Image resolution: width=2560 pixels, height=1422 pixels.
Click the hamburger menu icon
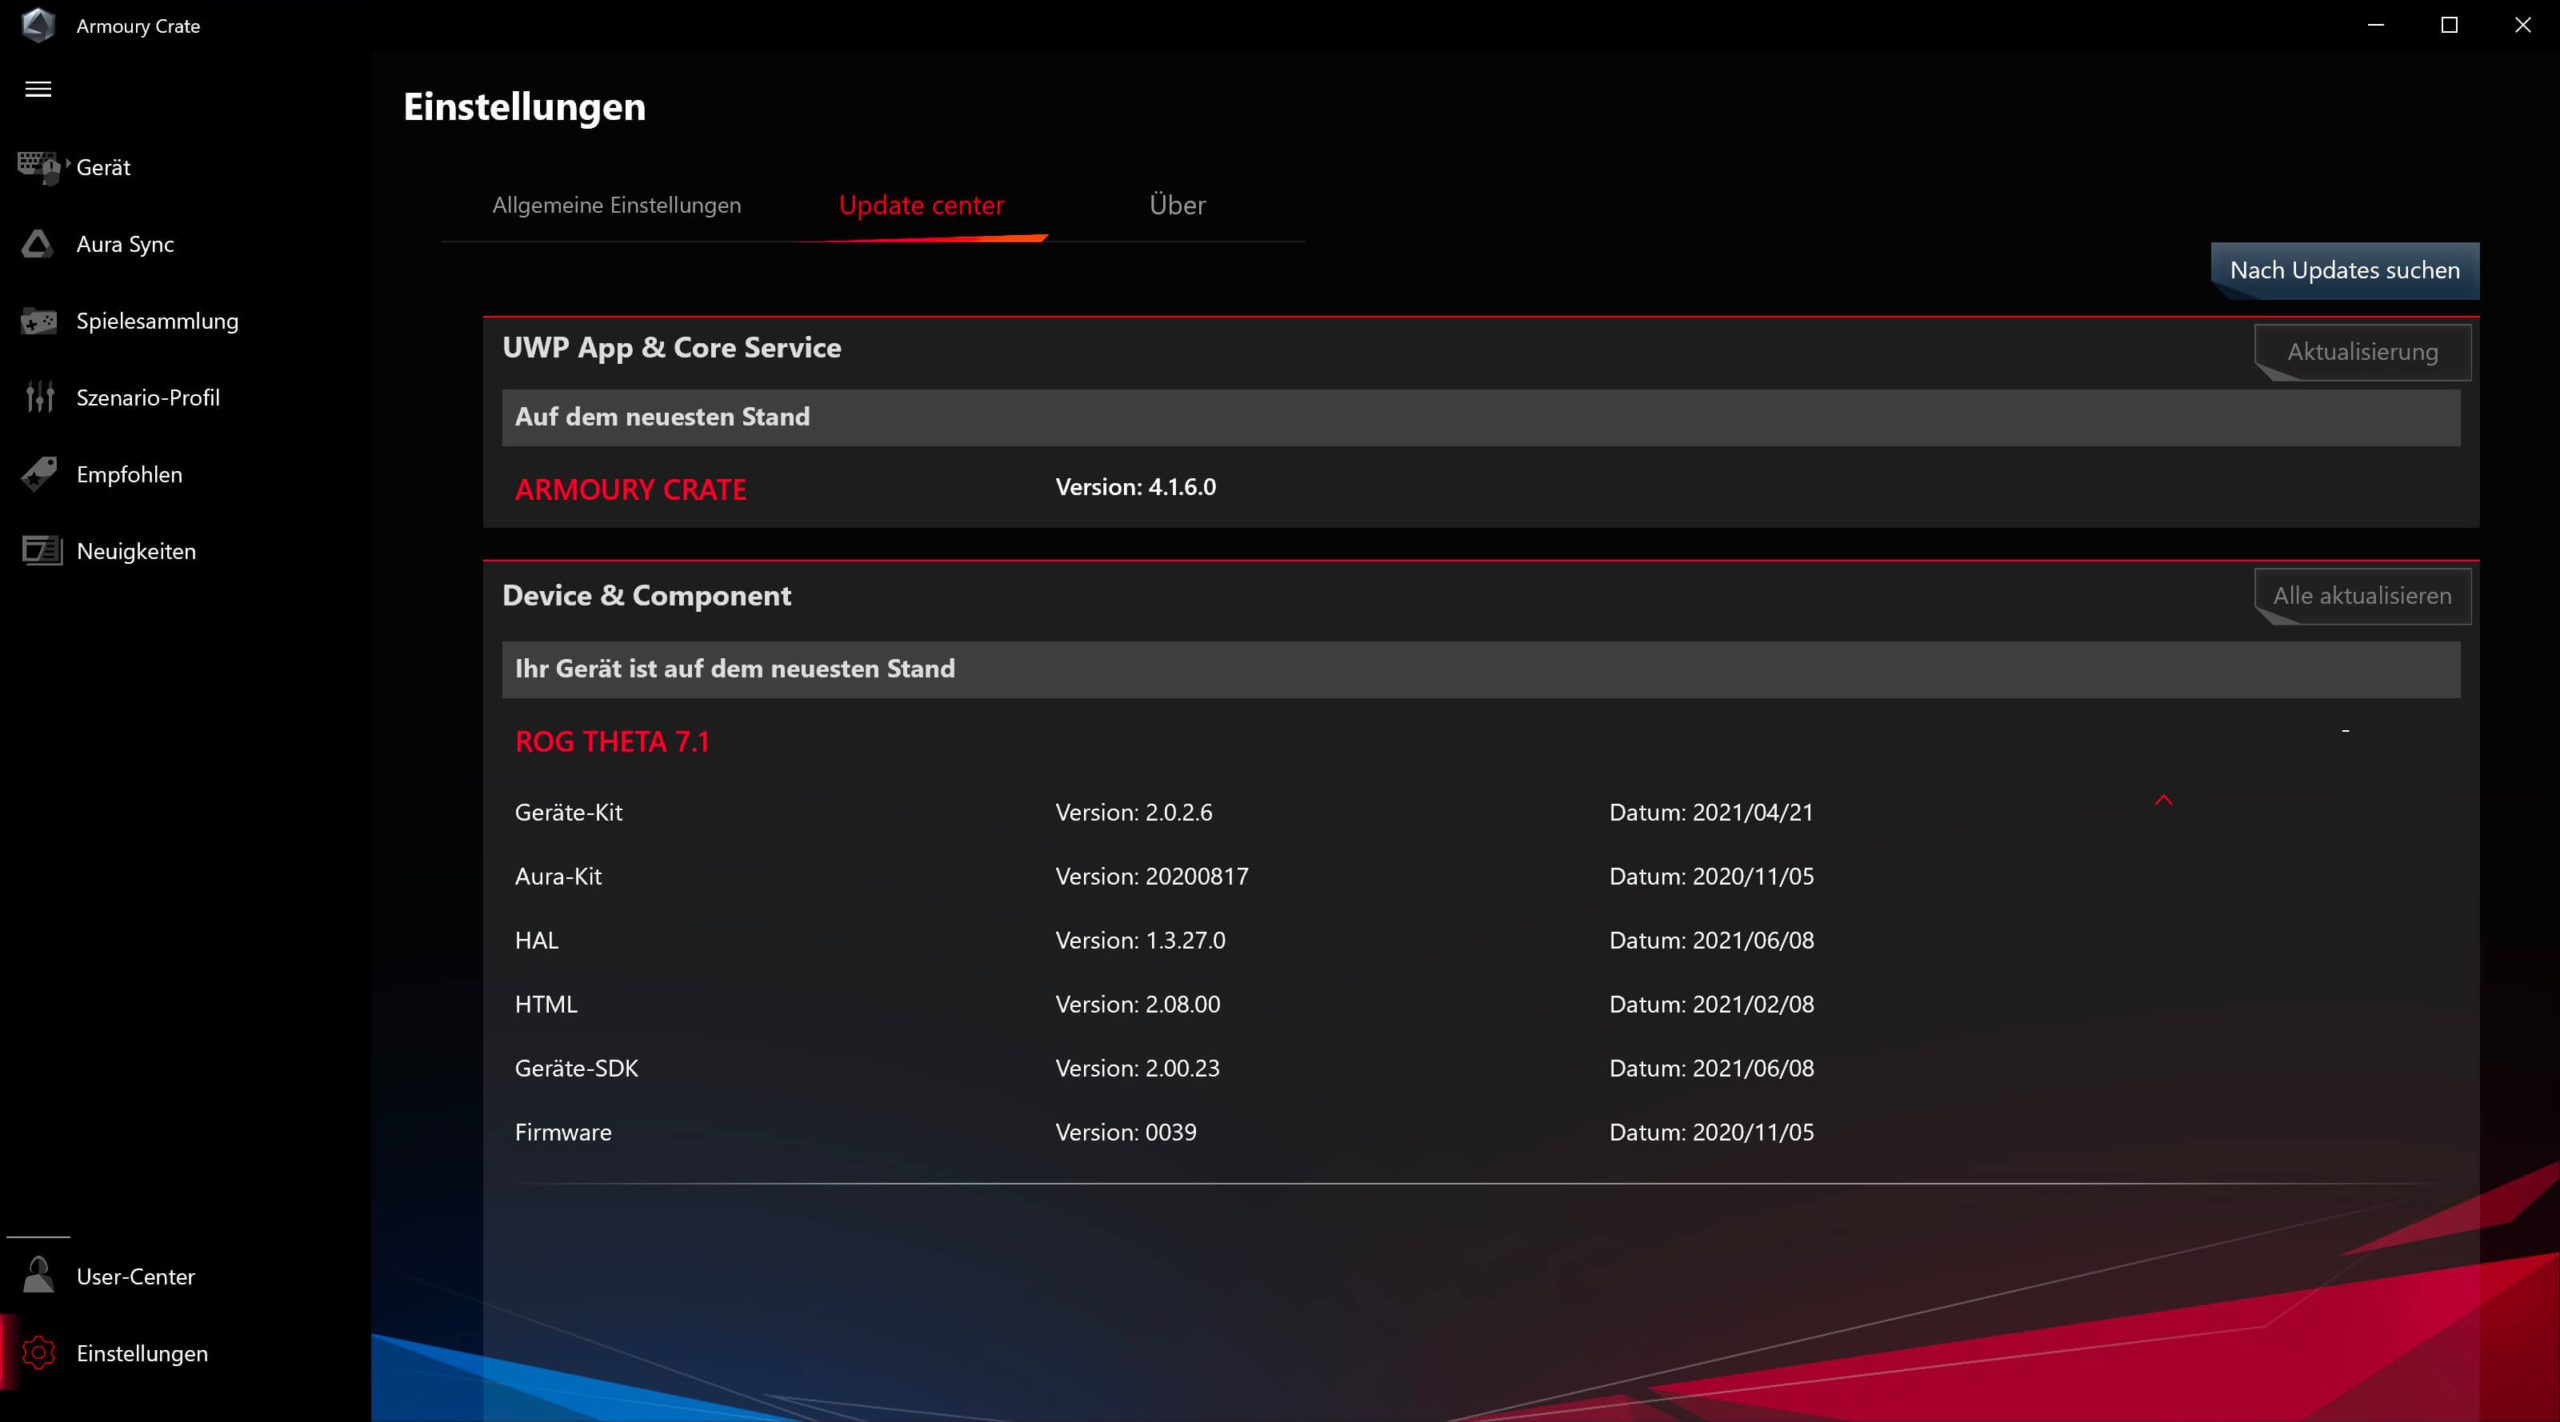38,89
